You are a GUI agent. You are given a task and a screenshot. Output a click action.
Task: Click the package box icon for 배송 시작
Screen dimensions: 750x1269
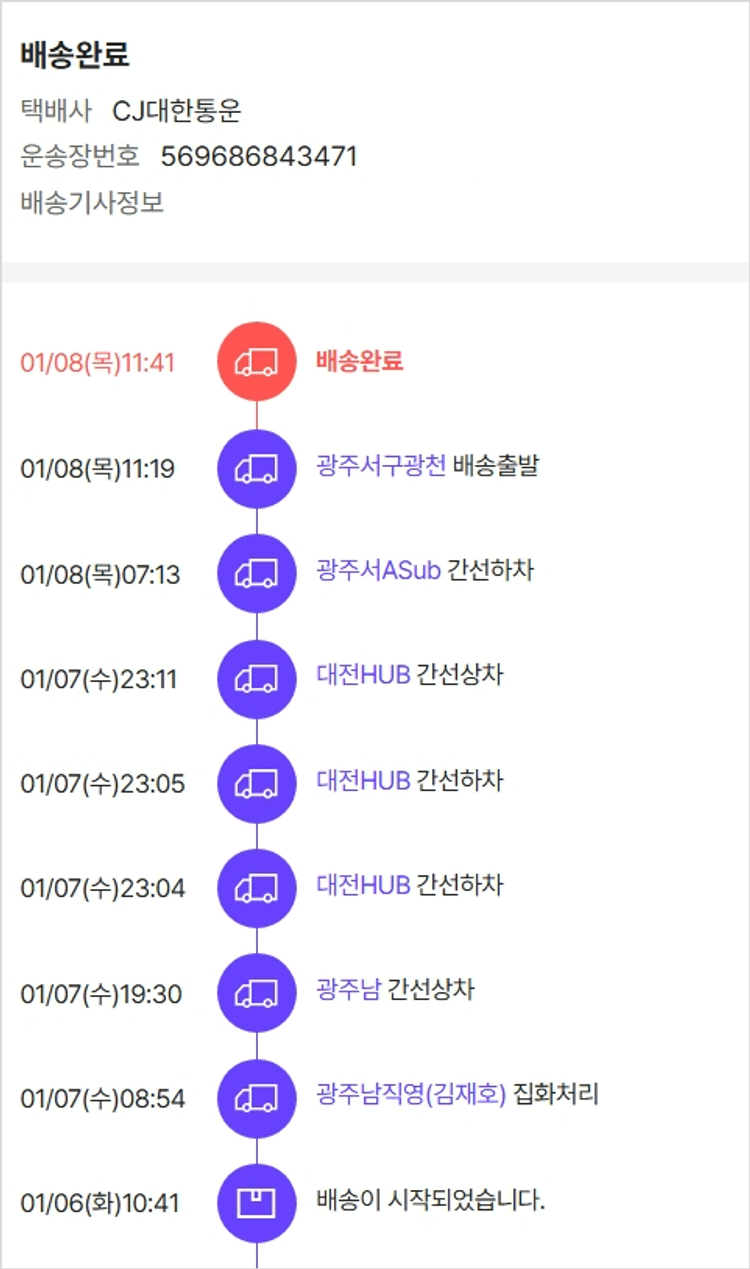256,1202
